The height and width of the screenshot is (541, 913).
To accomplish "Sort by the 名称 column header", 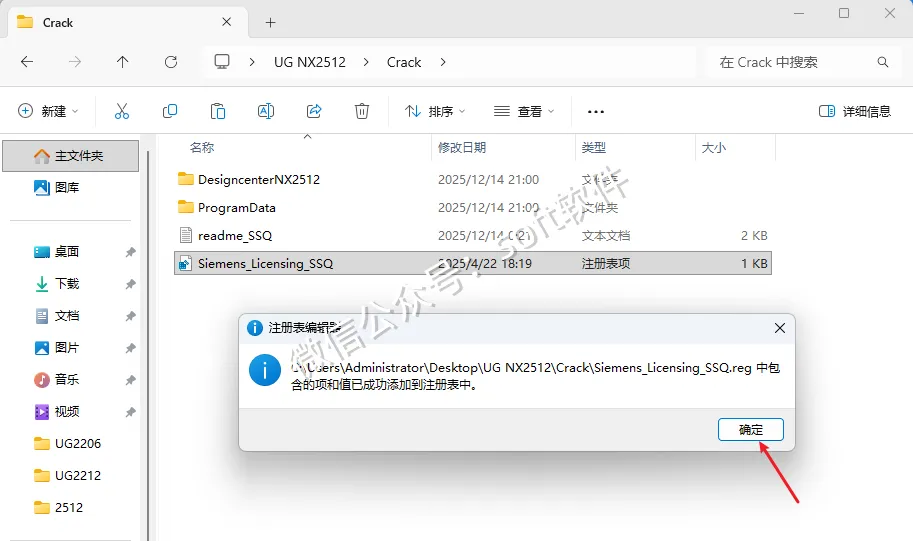I will coord(202,147).
